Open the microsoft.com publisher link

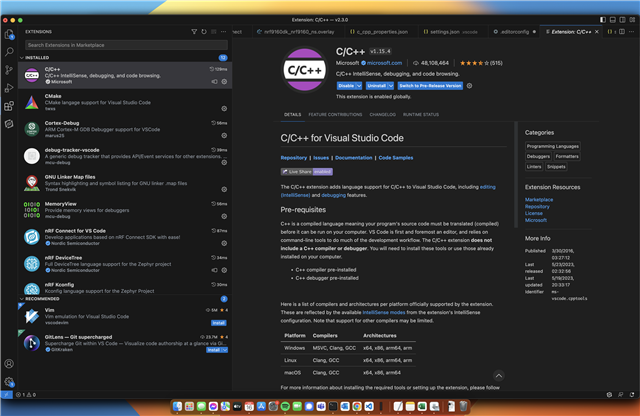click(x=384, y=63)
